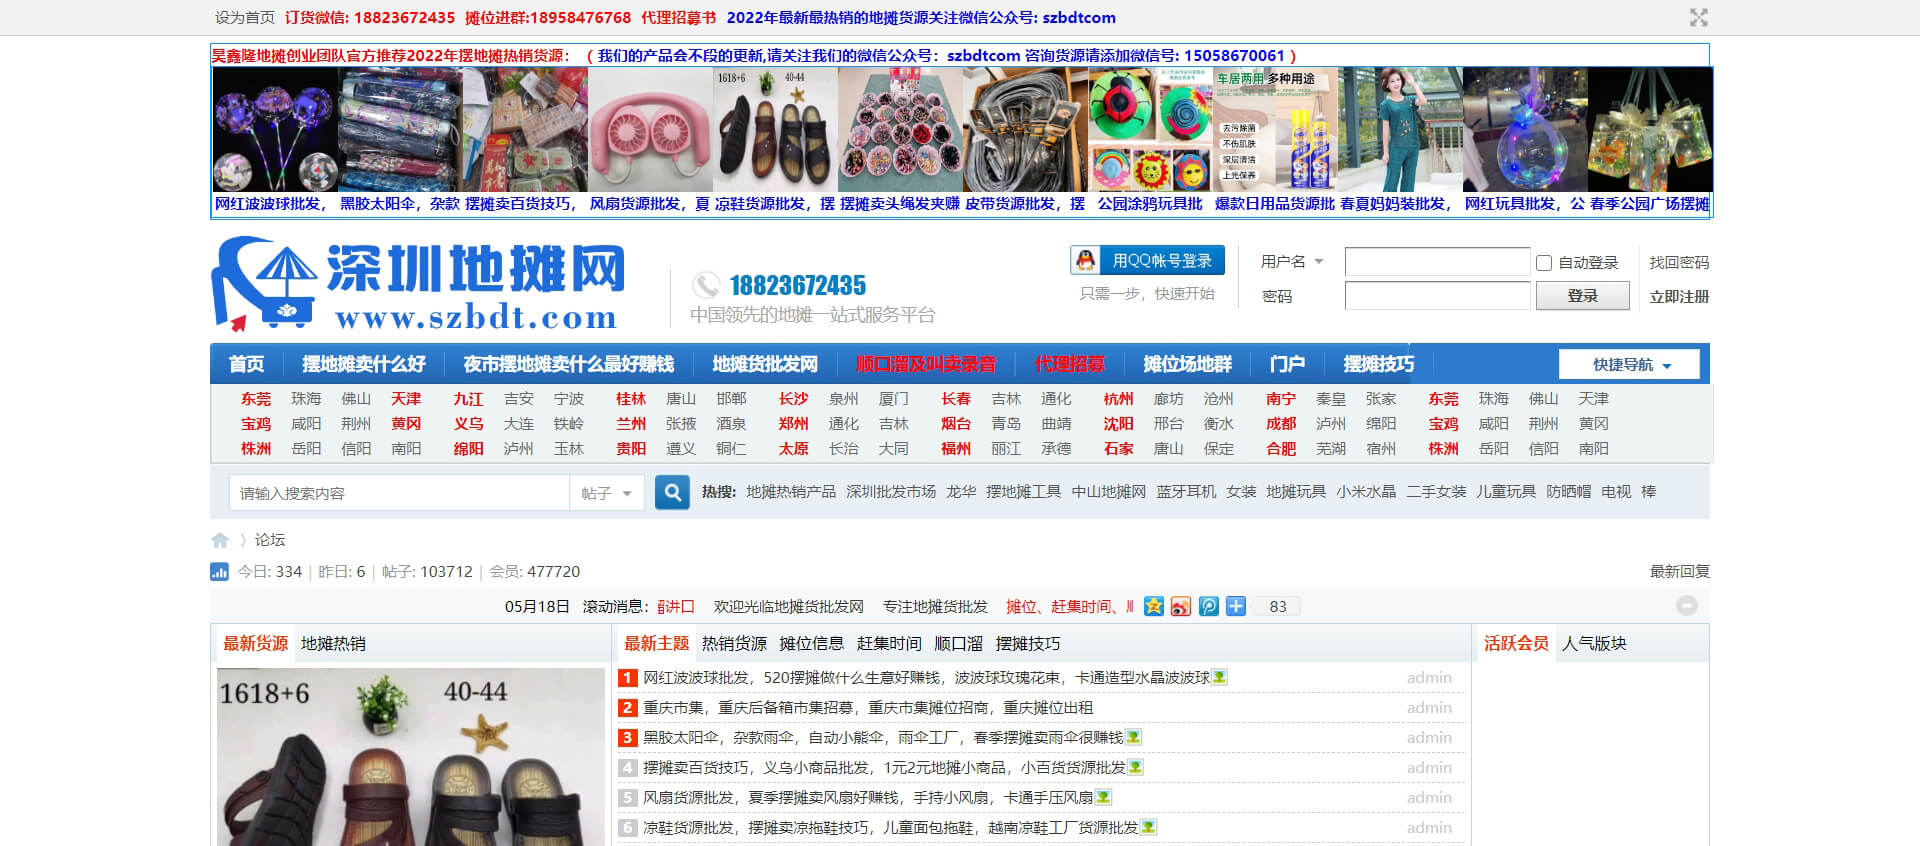The height and width of the screenshot is (846, 1920).
Task: Open the 首页 nav menu item
Action: click(x=246, y=364)
